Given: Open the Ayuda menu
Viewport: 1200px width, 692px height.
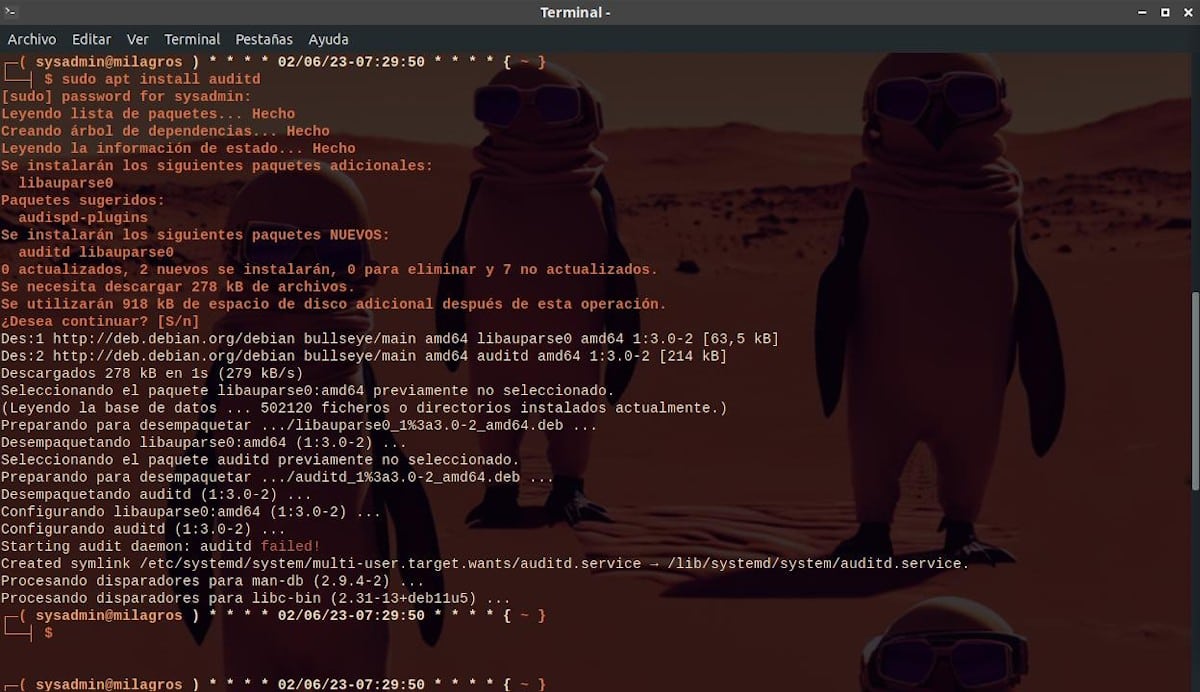Looking at the screenshot, I should coord(328,39).
